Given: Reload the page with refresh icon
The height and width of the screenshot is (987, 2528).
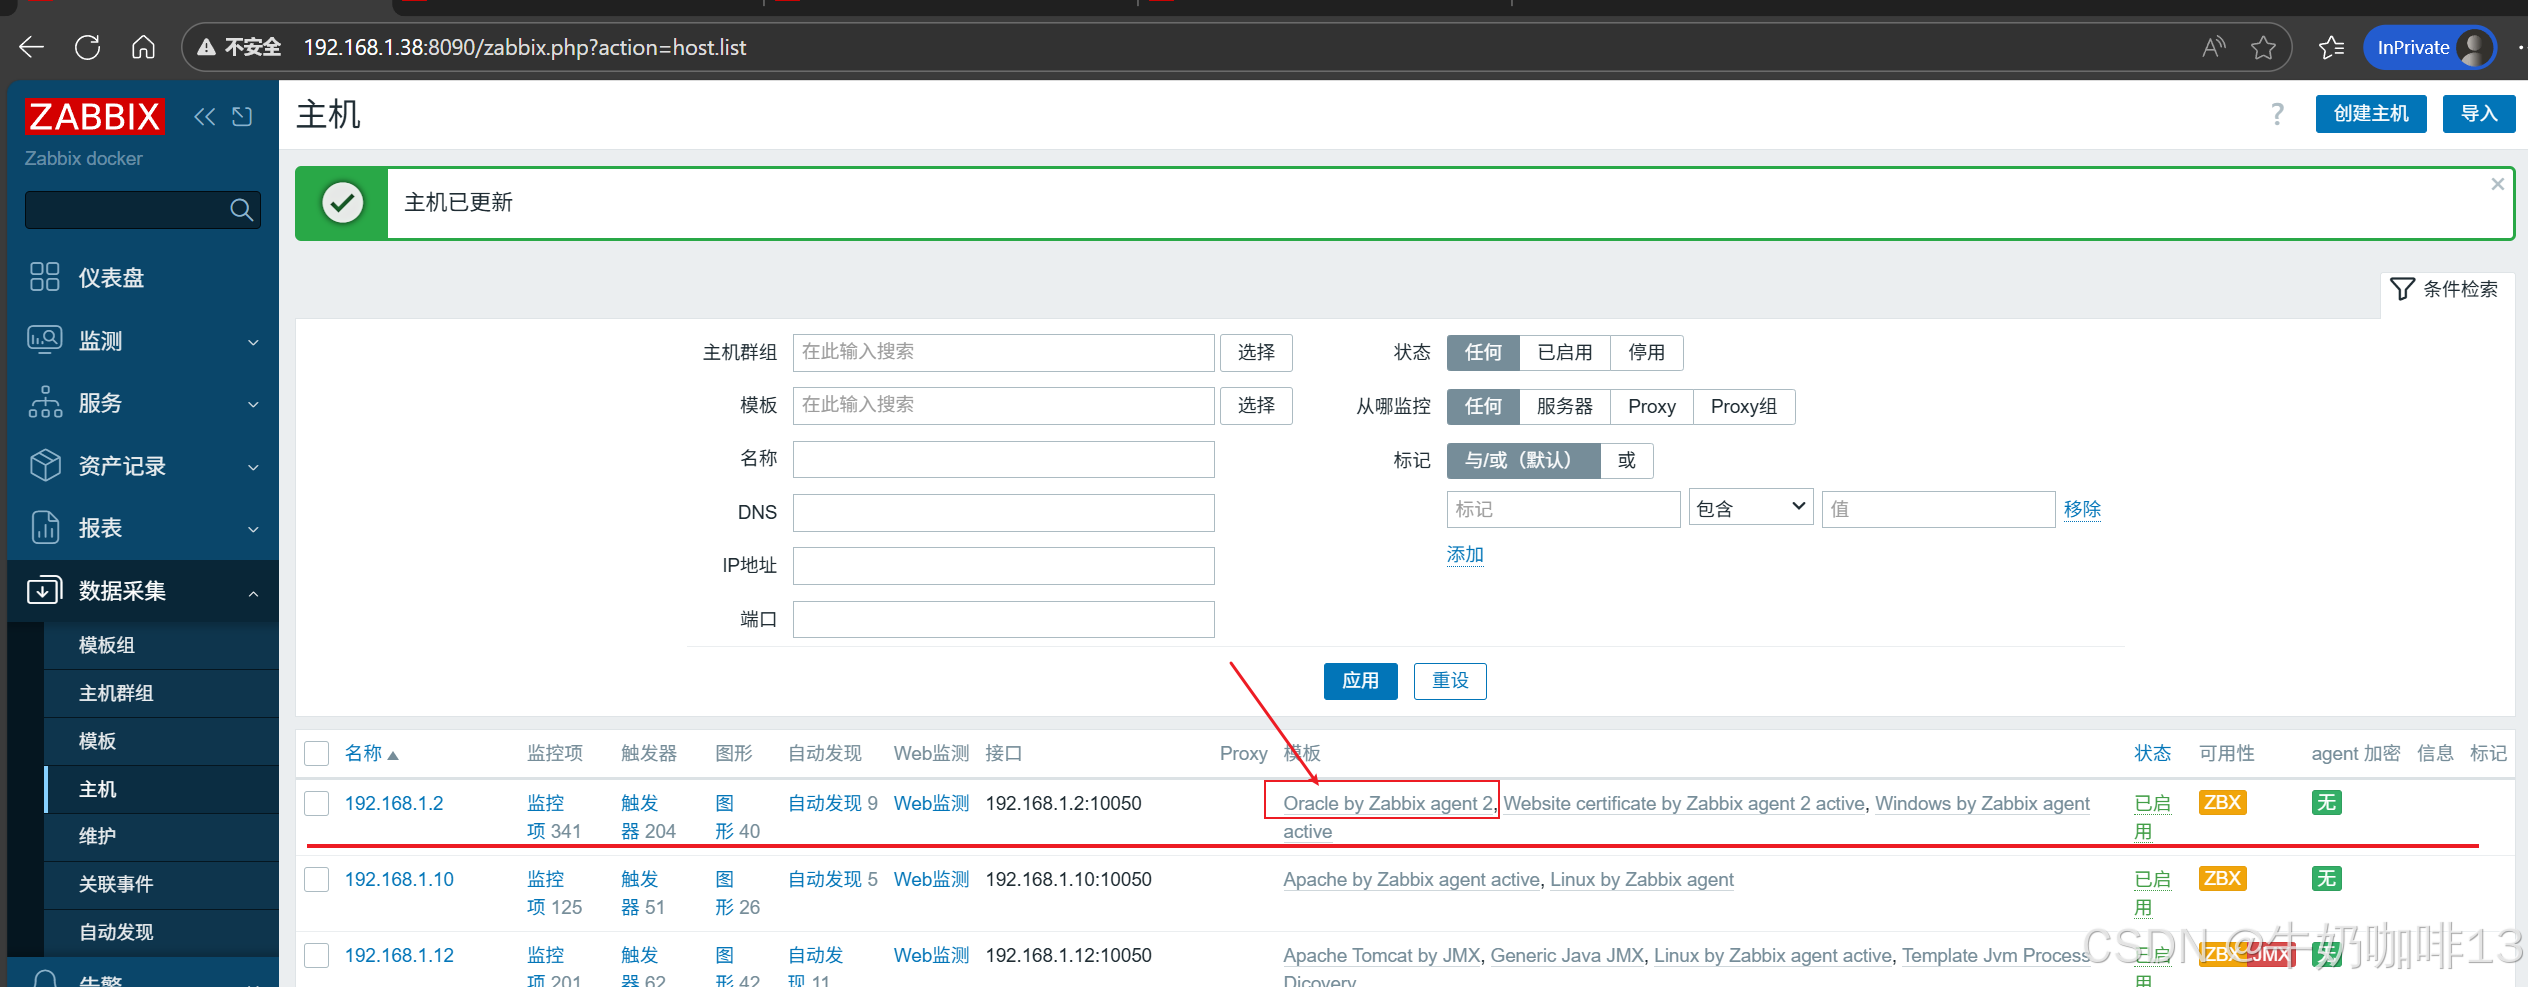Looking at the screenshot, I should click(x=88, y=47).
